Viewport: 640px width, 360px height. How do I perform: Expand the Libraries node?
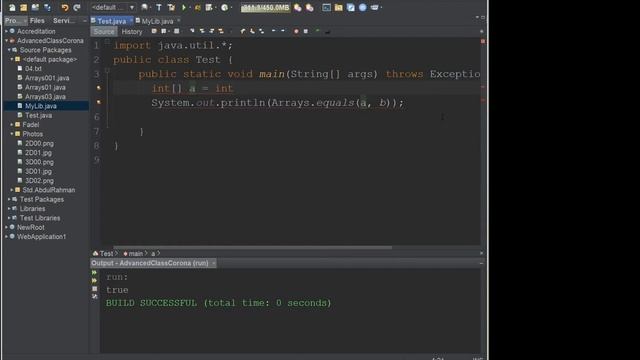coord(9,209)
